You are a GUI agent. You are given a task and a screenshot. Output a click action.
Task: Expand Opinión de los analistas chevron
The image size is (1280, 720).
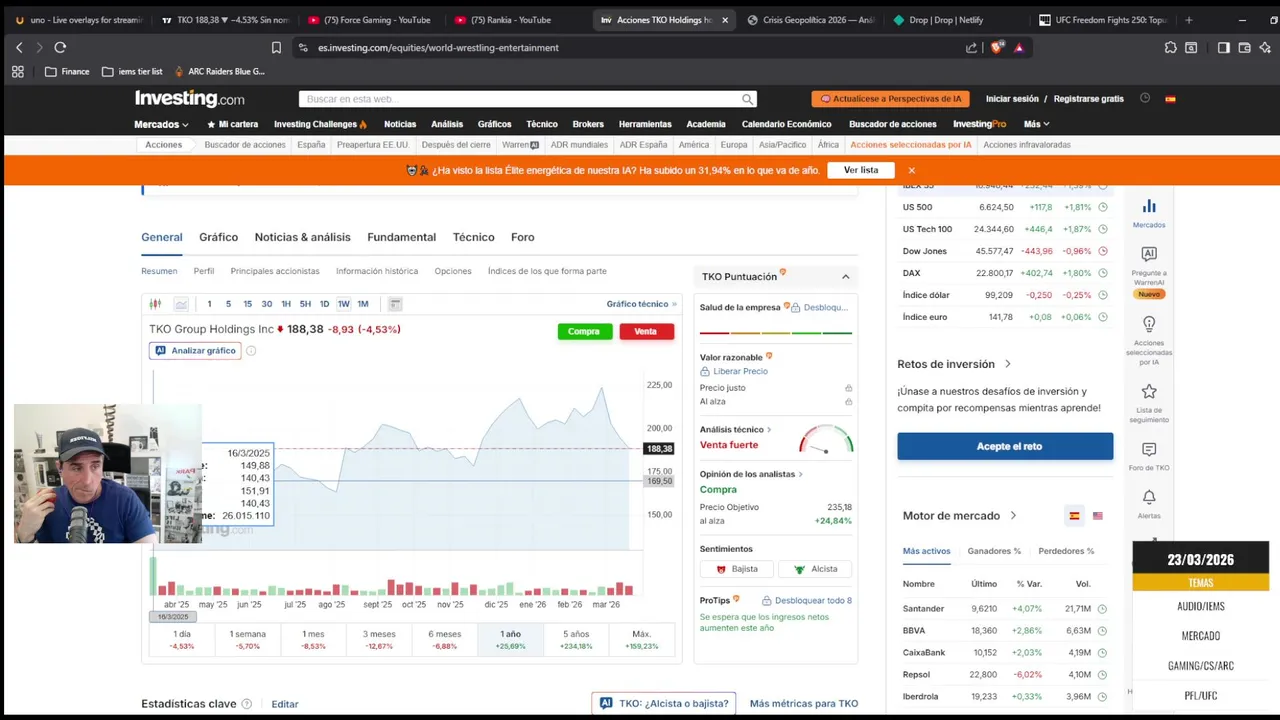pyautogui.click(x=800, y=474)
